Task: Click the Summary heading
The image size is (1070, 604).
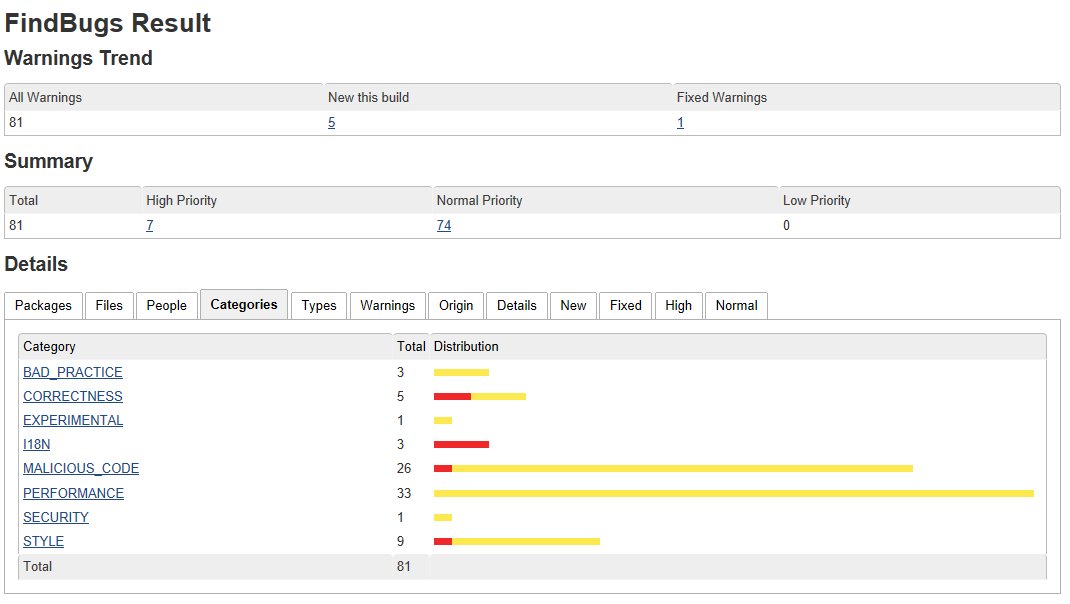Action: [48, 162]
